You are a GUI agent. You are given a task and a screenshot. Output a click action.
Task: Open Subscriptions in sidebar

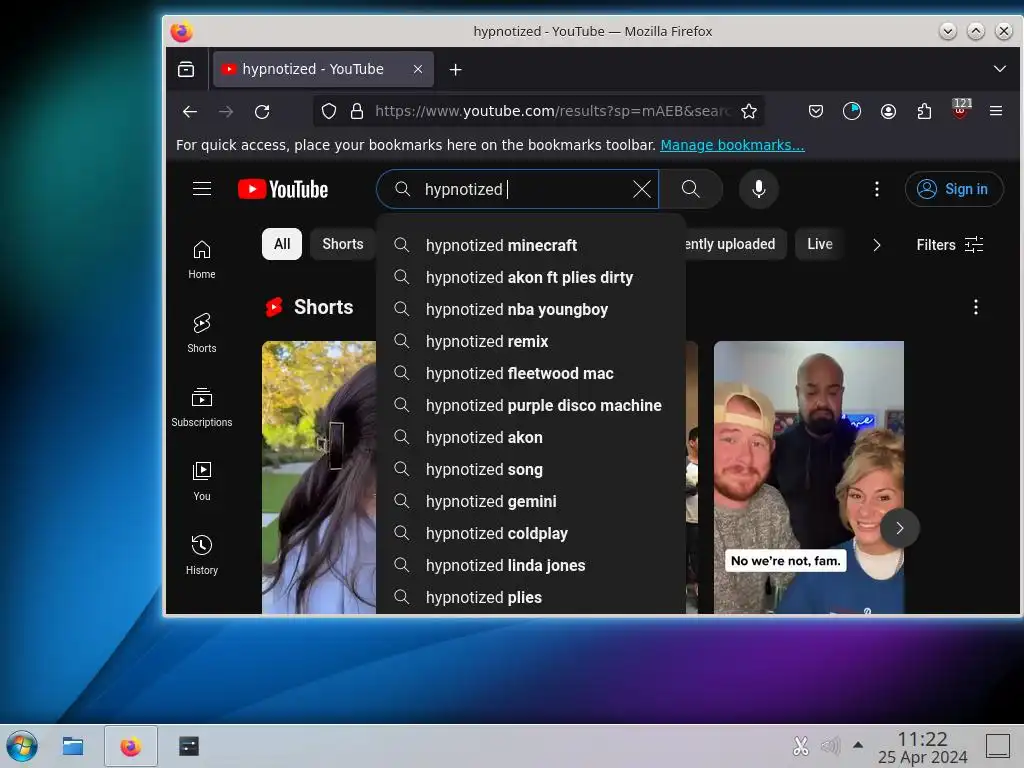pos(202,407)
